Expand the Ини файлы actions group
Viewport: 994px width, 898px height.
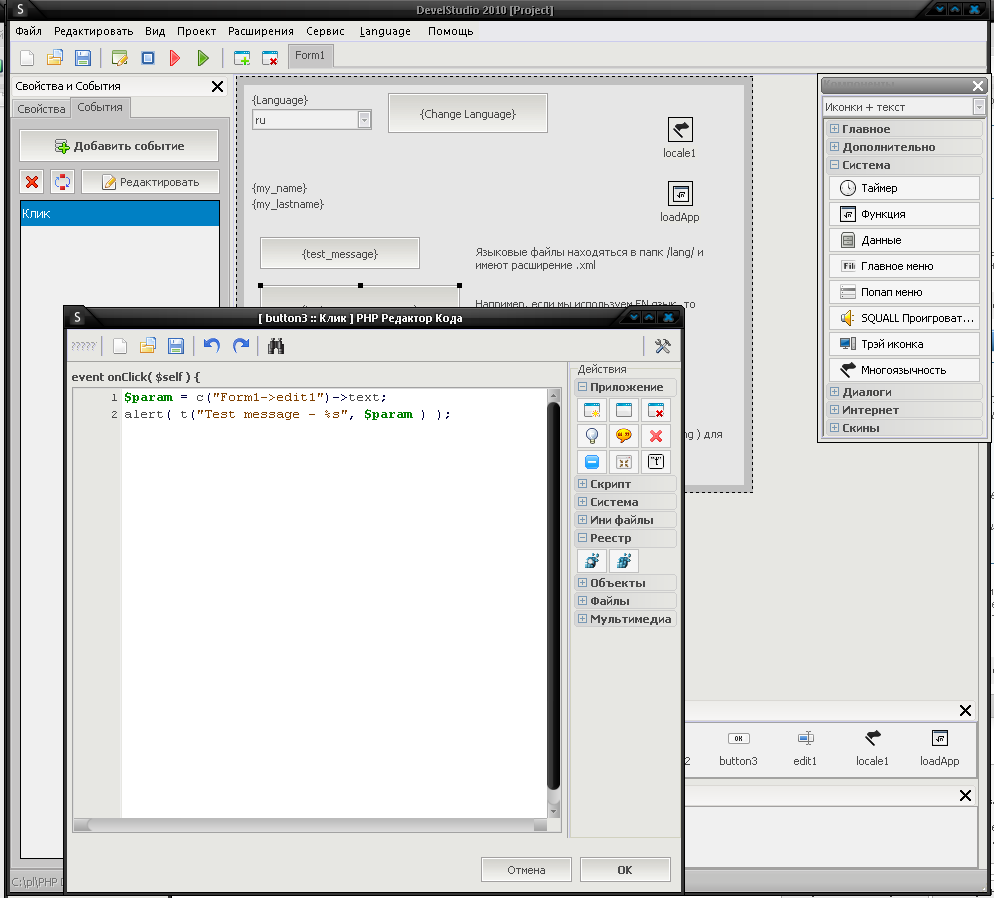point(583,520)
